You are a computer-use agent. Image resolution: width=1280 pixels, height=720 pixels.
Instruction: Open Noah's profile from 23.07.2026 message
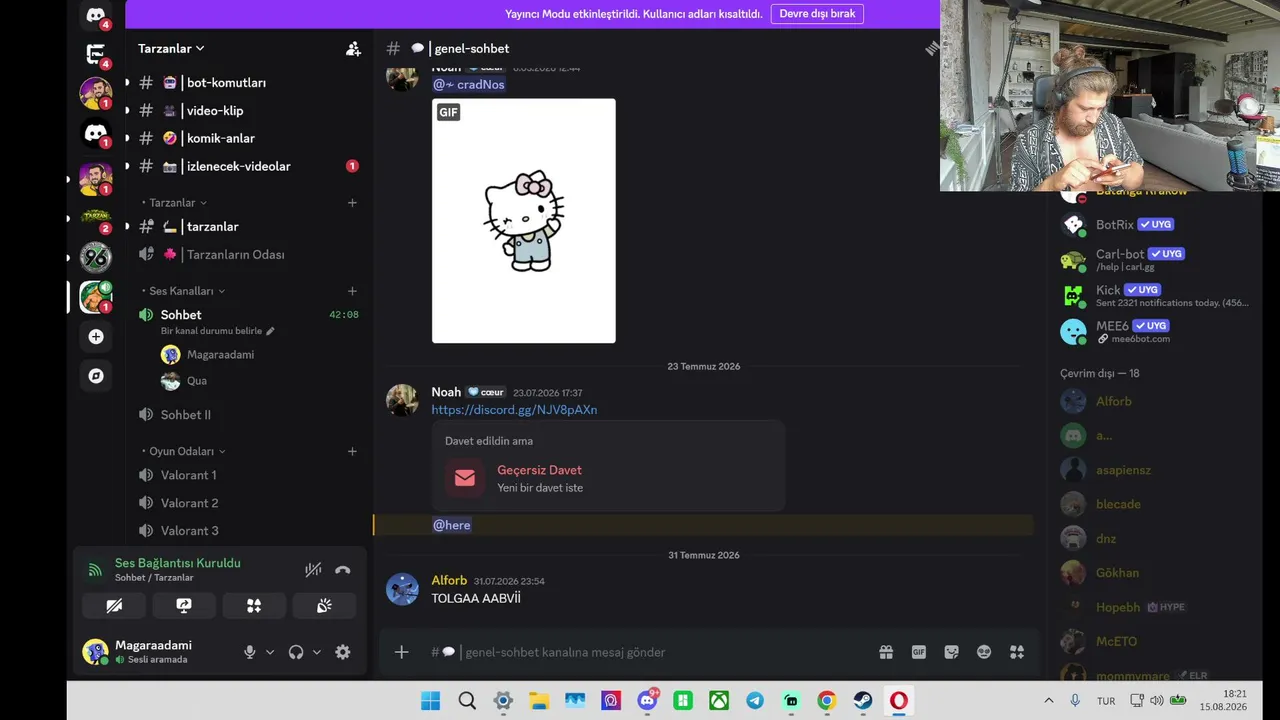coord(446,392)
